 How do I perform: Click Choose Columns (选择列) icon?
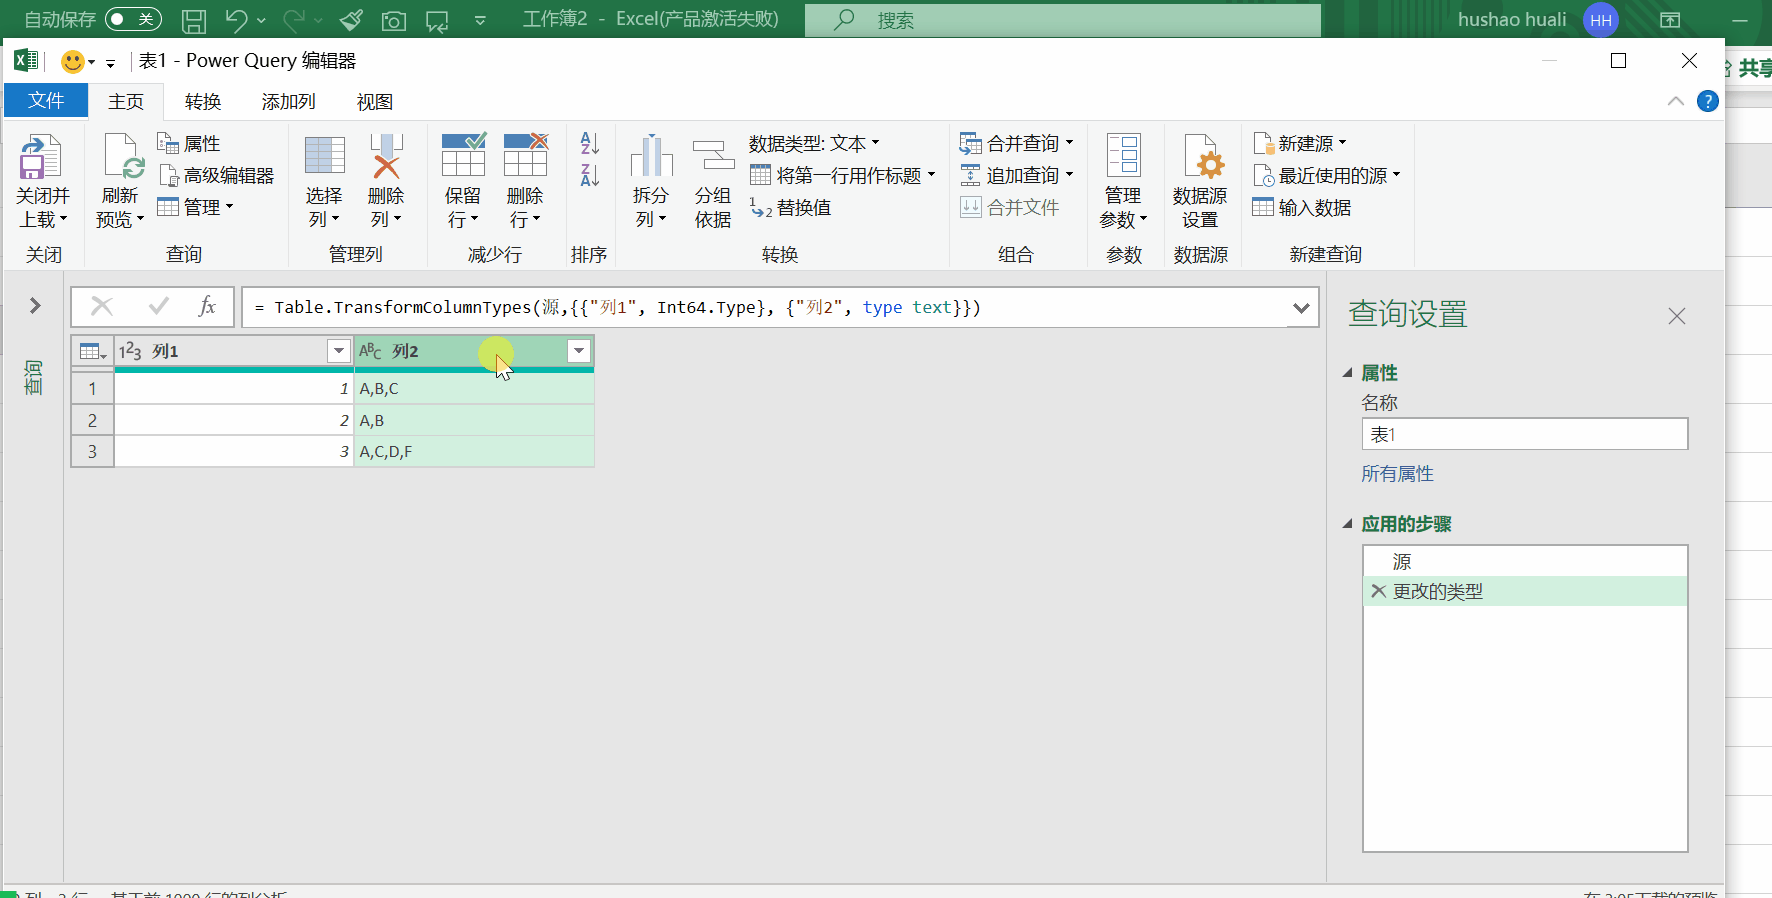pos(325,157)
